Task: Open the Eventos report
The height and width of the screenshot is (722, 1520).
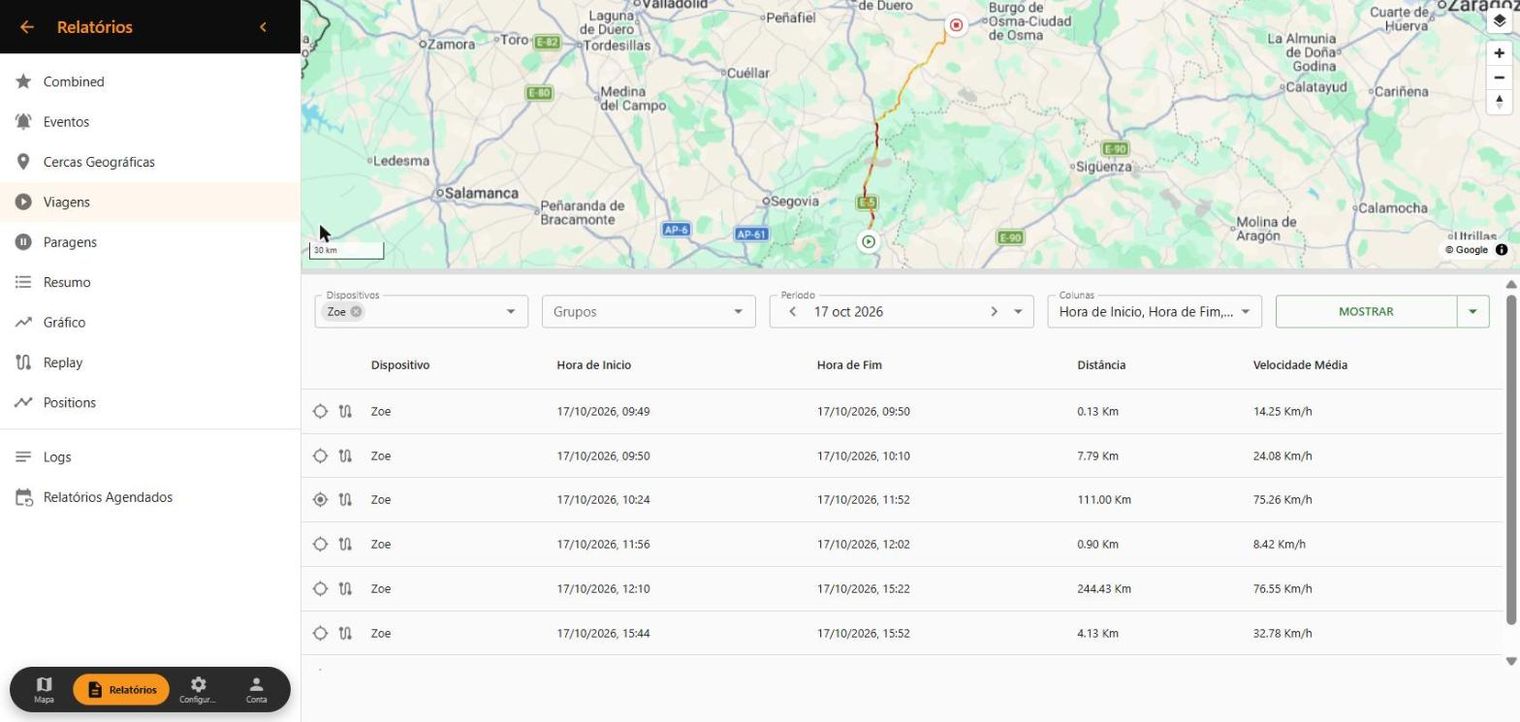Action: click(x=150, y=122)
